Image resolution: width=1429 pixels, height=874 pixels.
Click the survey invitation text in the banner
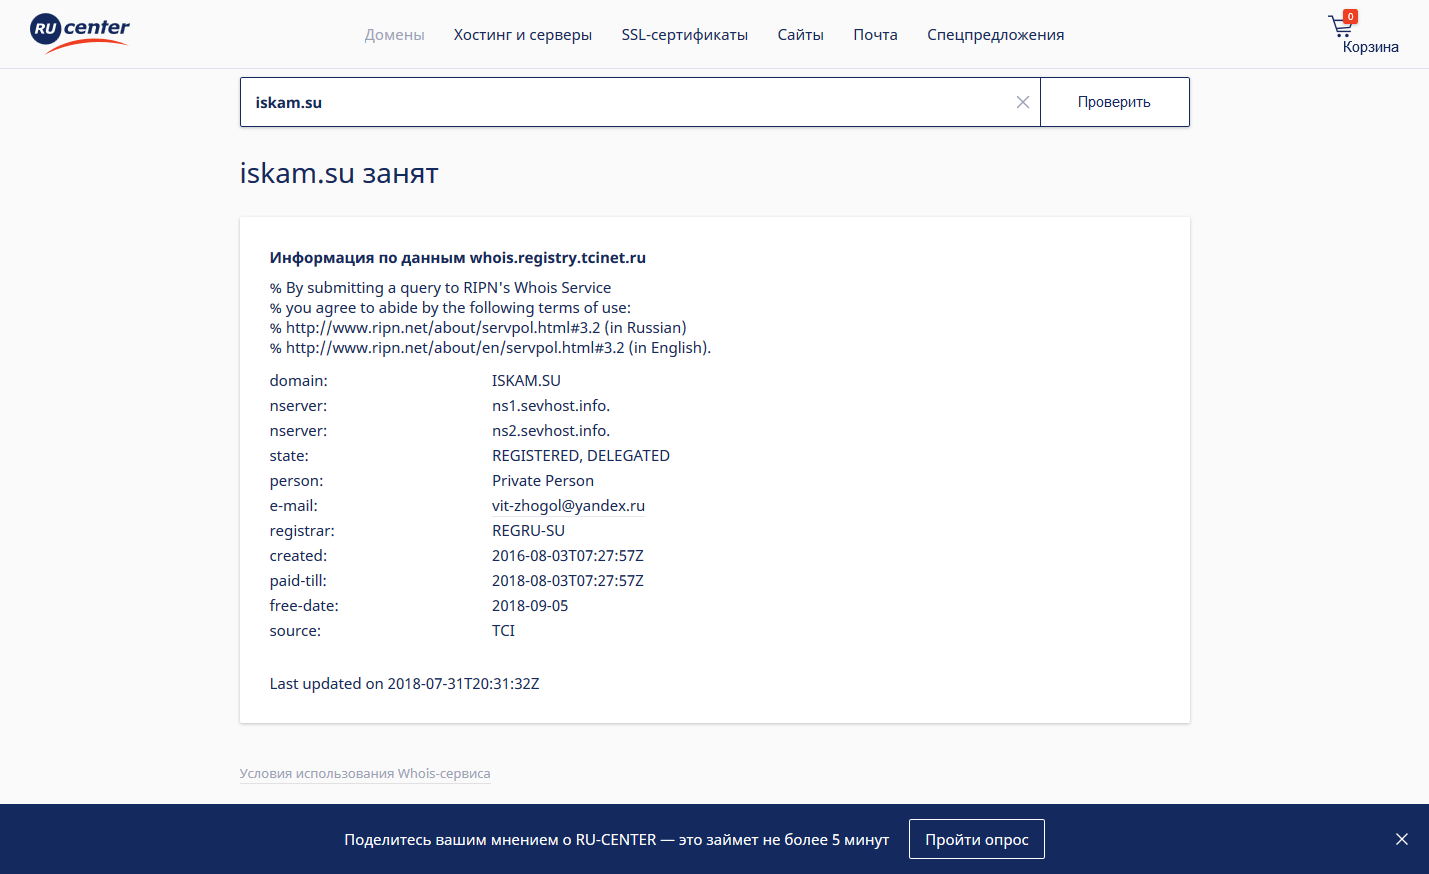tap(617, 840)
